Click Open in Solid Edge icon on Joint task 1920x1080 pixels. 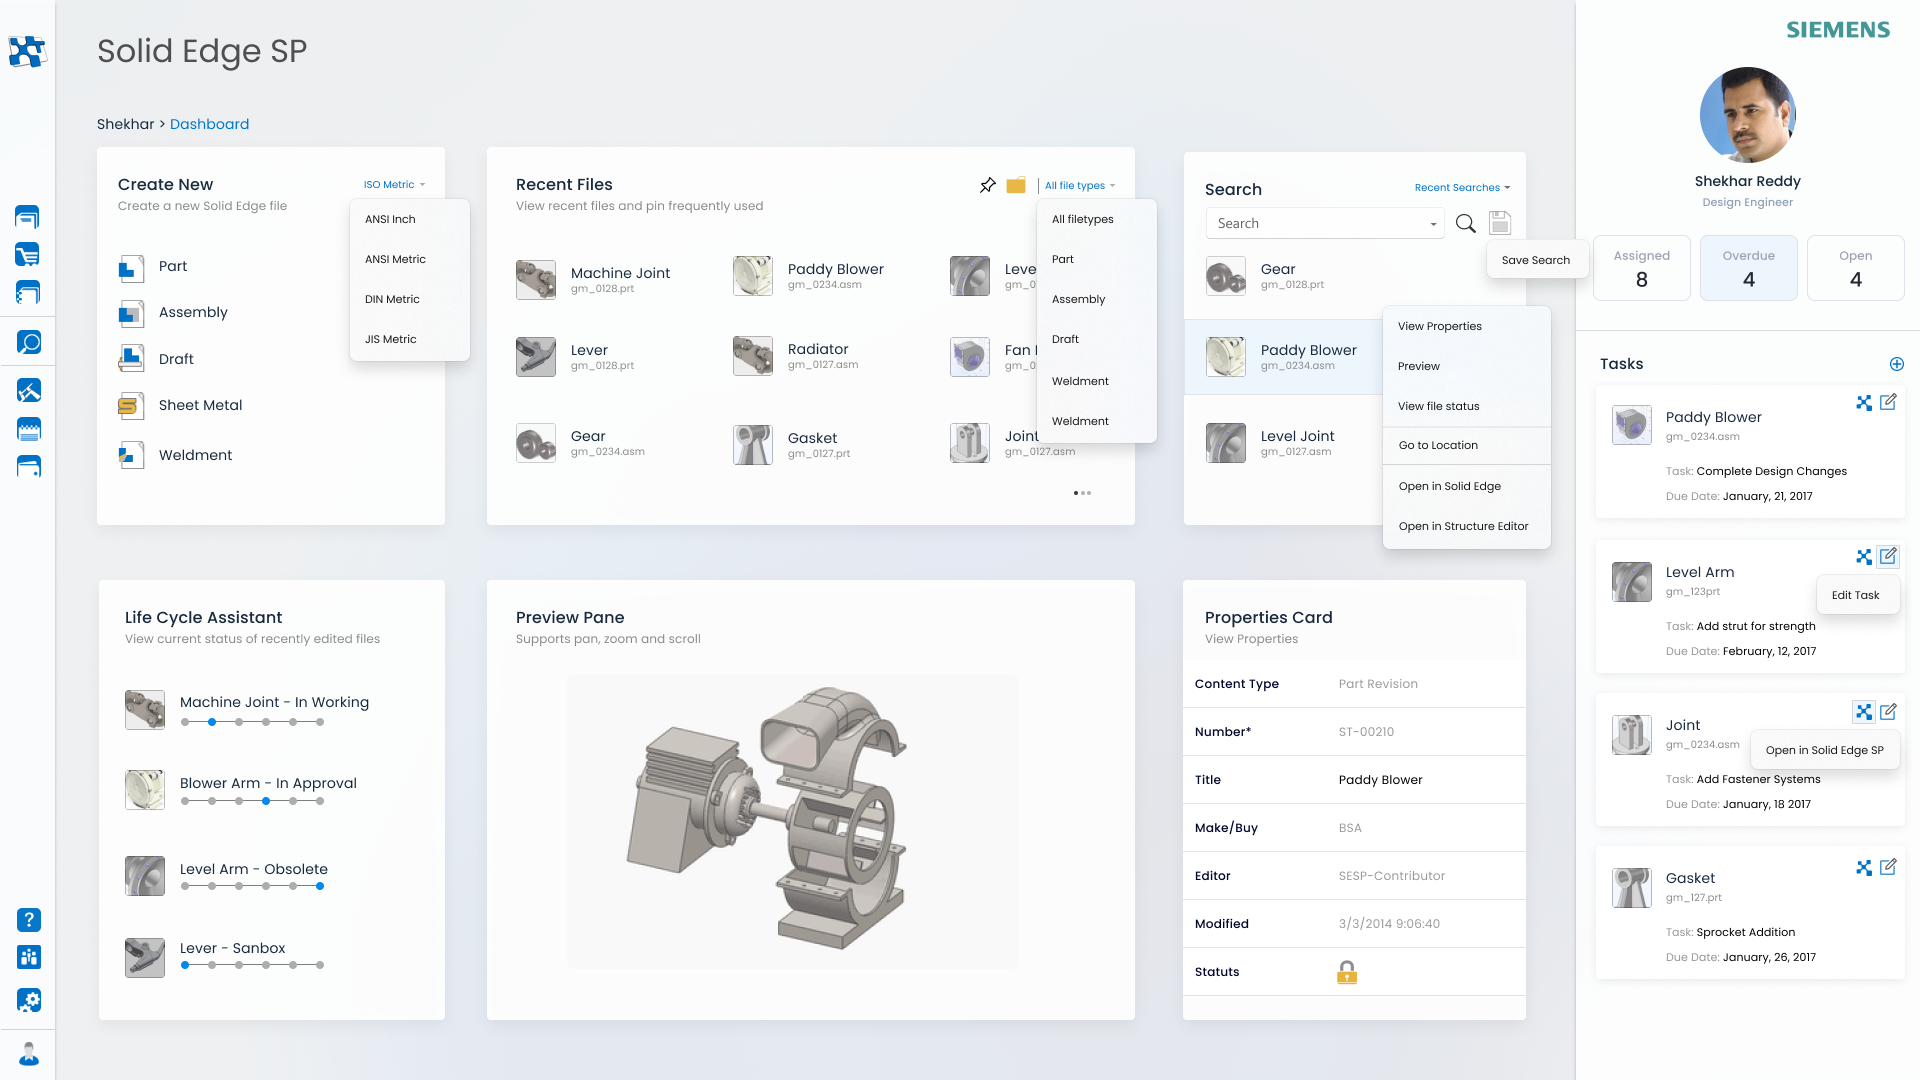[1864, 712]
